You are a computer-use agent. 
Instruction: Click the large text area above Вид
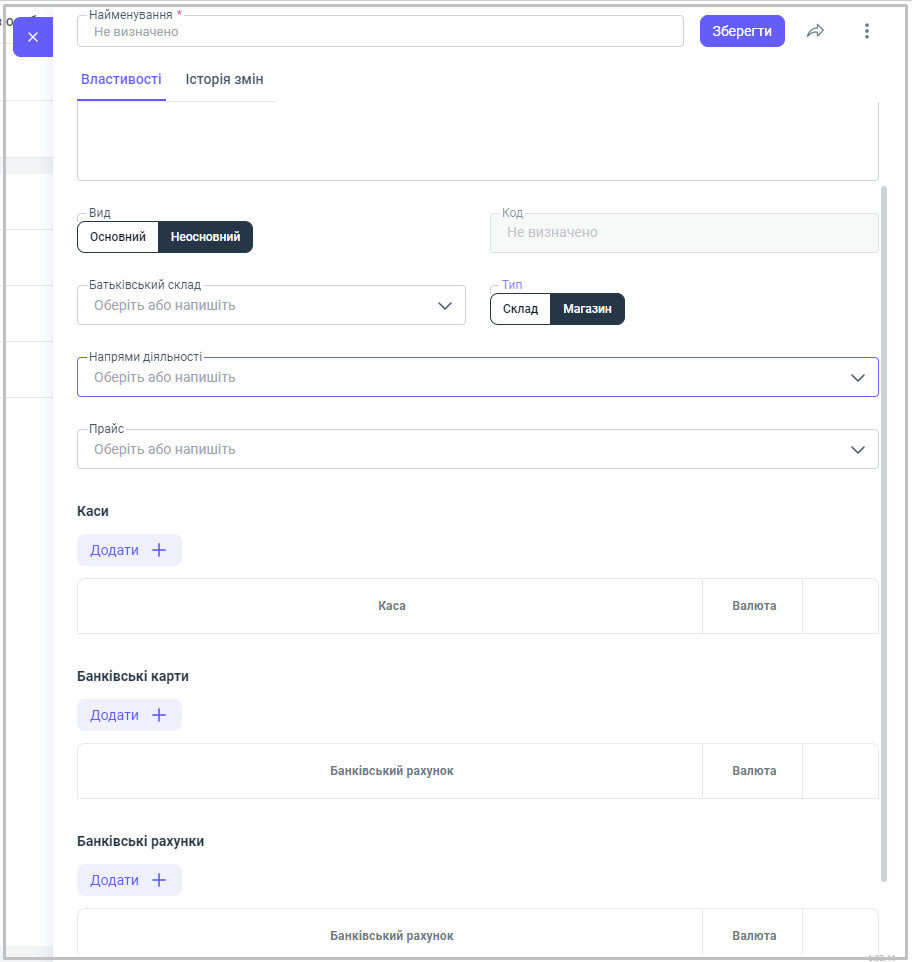pos(477,143)
